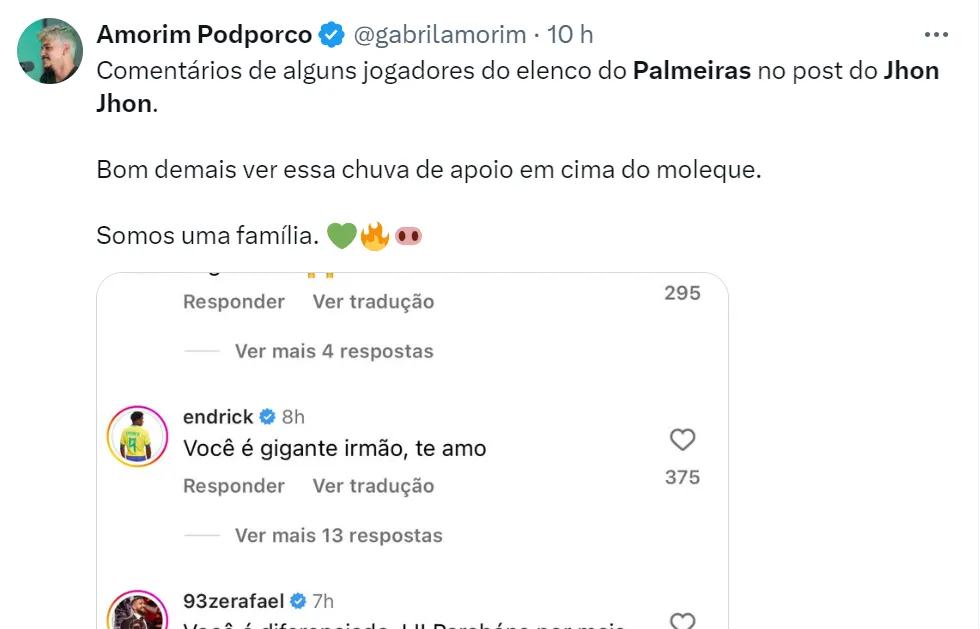Click Responder under endrick's comment
The height and width of the screenshot is (629, 980).
pos(234,486)
